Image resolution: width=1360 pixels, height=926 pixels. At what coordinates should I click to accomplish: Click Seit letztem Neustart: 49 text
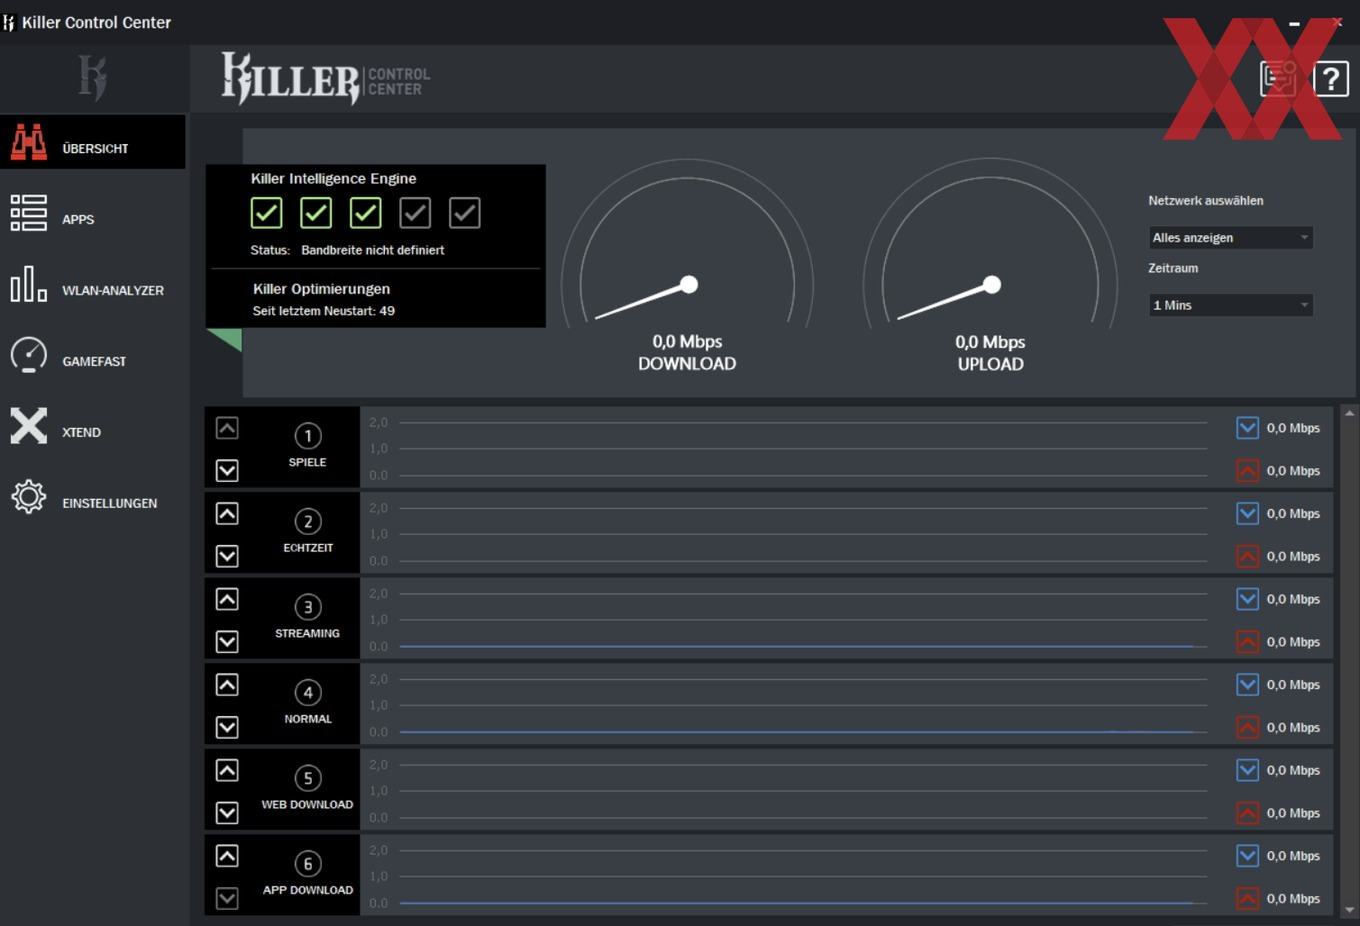[x=323, y=311]
